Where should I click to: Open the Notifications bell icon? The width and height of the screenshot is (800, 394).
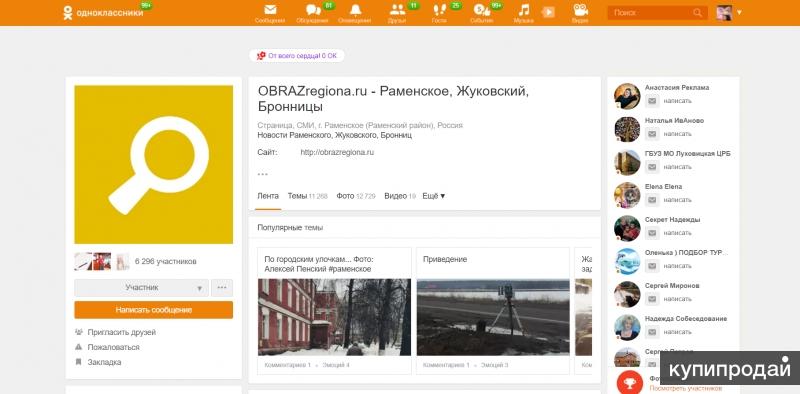click(x=355, y=10)
